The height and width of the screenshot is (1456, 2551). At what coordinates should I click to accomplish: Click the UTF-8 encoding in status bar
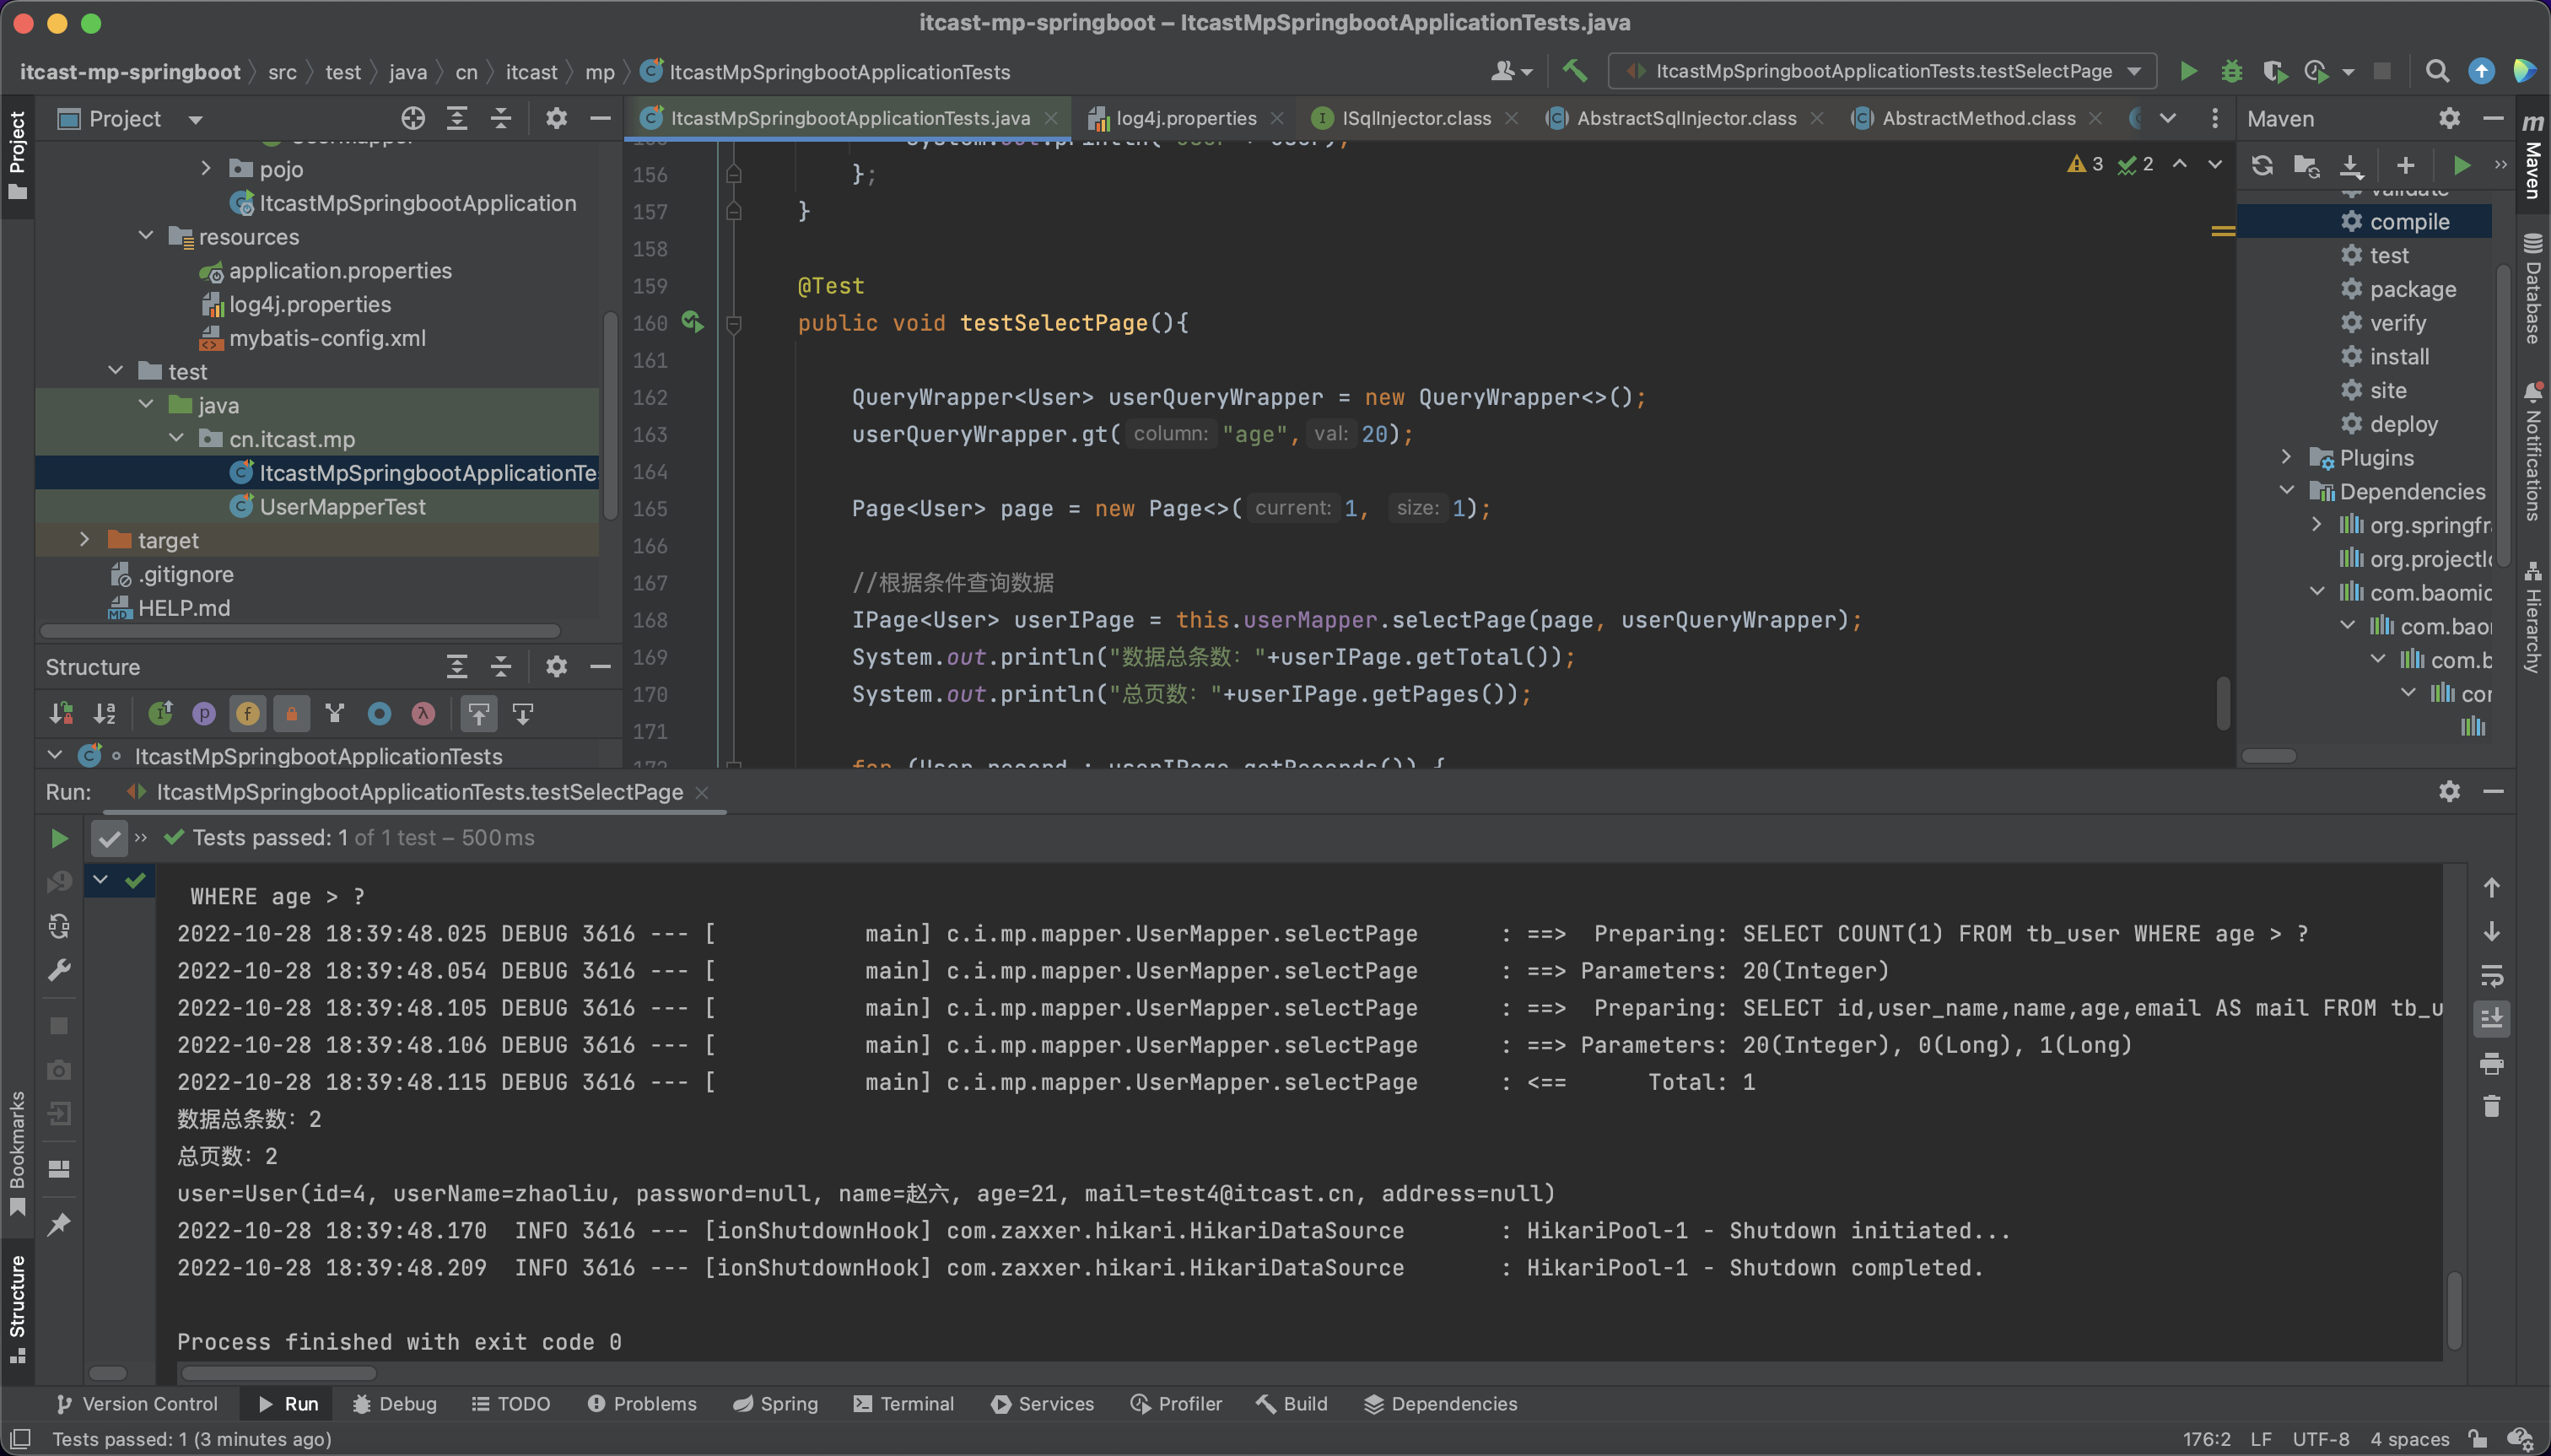[2320, 1439]
